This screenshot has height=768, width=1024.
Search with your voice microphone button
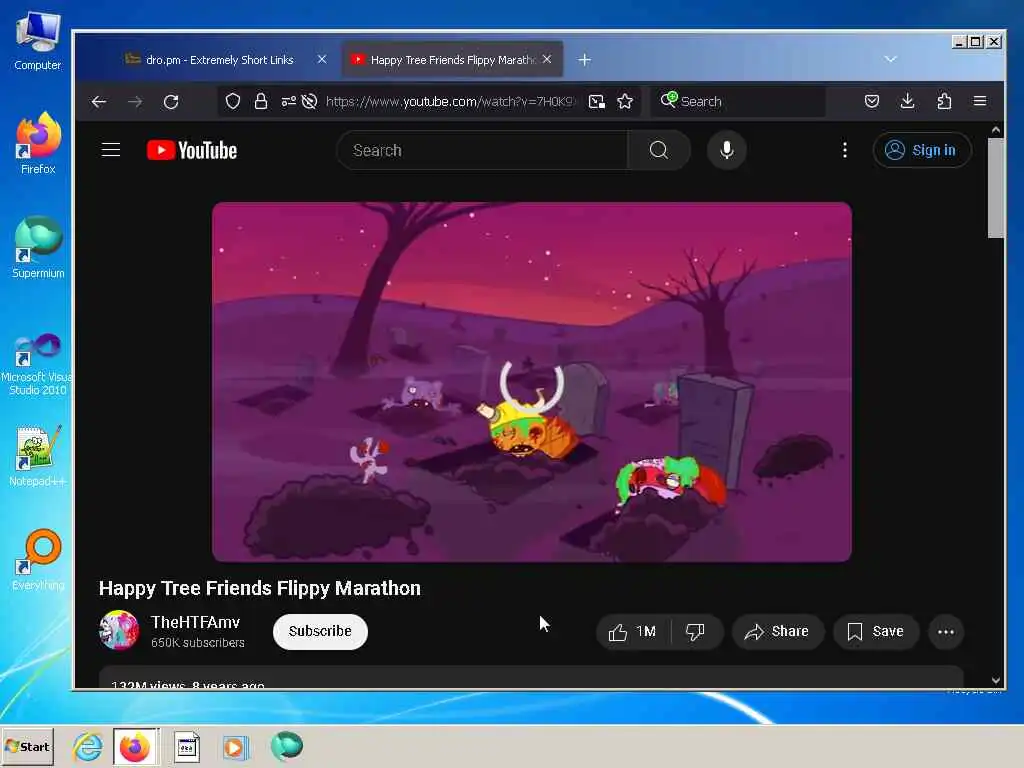coord(727,150)
